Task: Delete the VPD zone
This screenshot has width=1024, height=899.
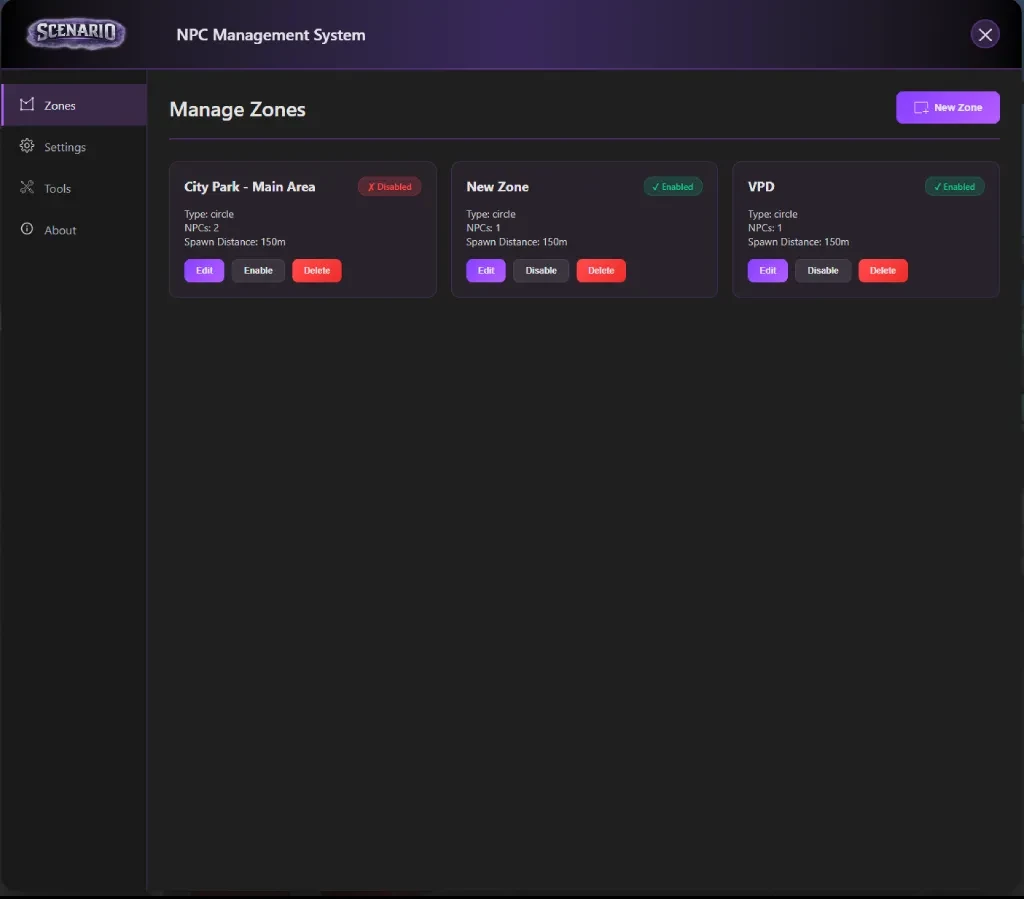Action: tap(883, 270)
